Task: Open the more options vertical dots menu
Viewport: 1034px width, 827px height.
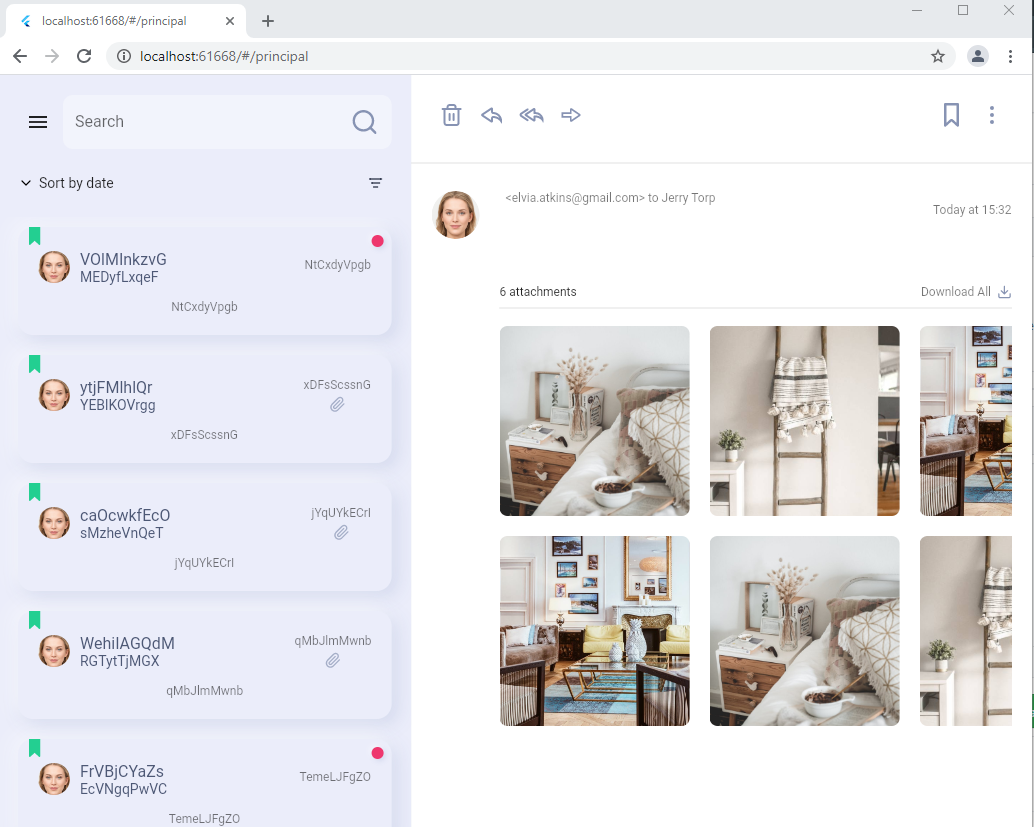Action: click(x=991, y=115)
